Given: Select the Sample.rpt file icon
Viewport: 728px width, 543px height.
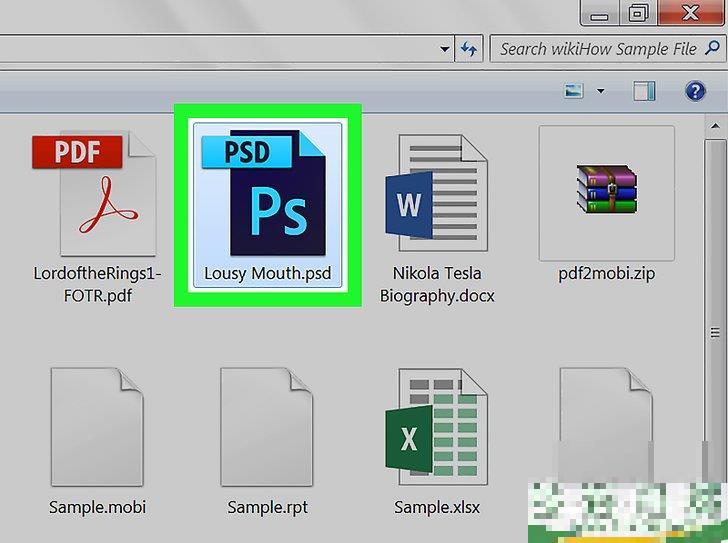Looking at the screenshot, I should 265,427.
